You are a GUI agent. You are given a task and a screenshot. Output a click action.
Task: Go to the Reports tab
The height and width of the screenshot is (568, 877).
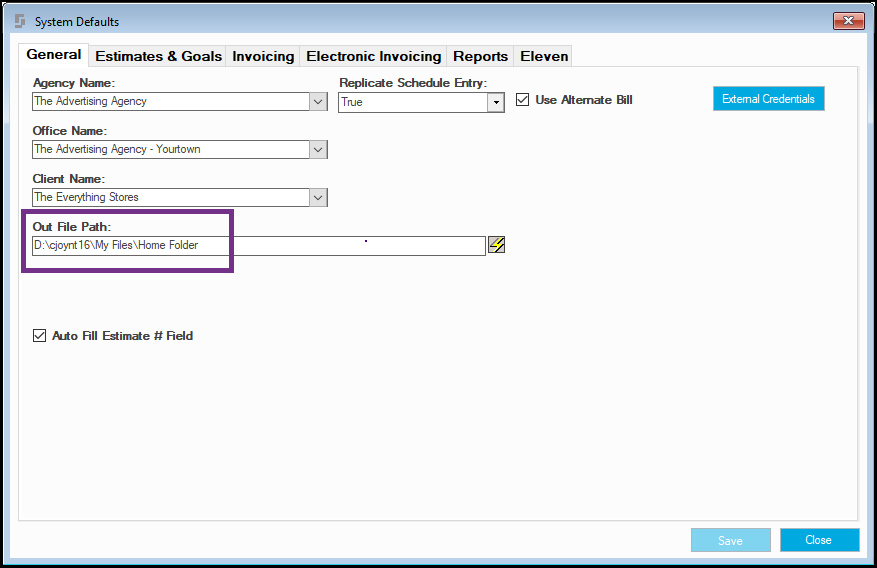480,56
